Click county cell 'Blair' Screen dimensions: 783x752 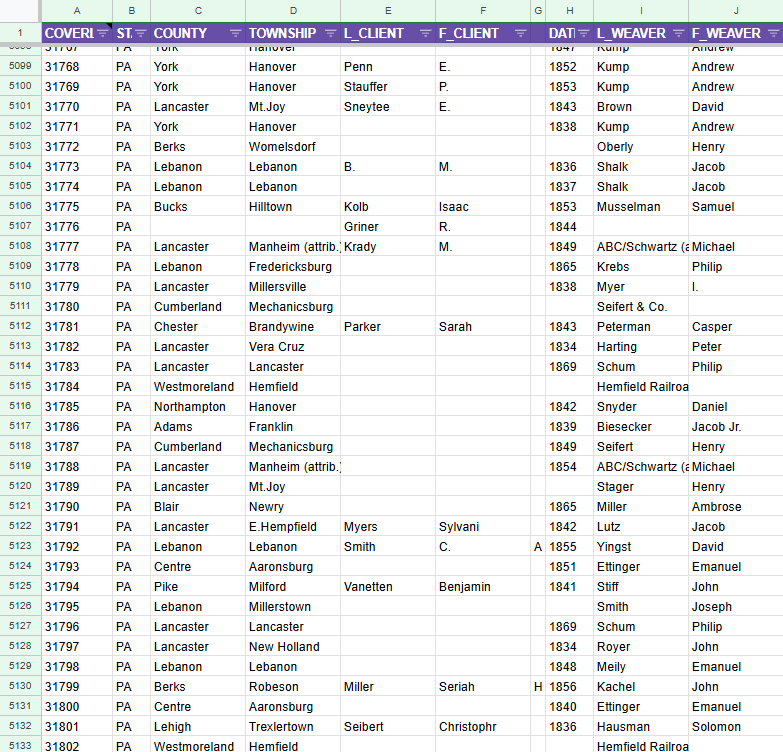pos(198,506)
